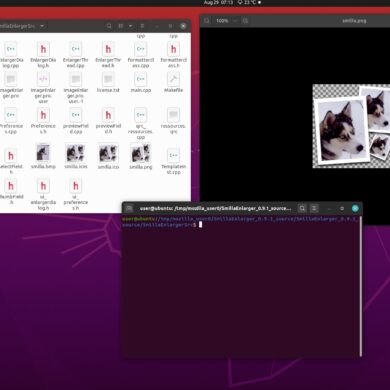Viewport: 390px width, 390px height.
Task: Select the ressources.qrc file
Action: (173, 121)
